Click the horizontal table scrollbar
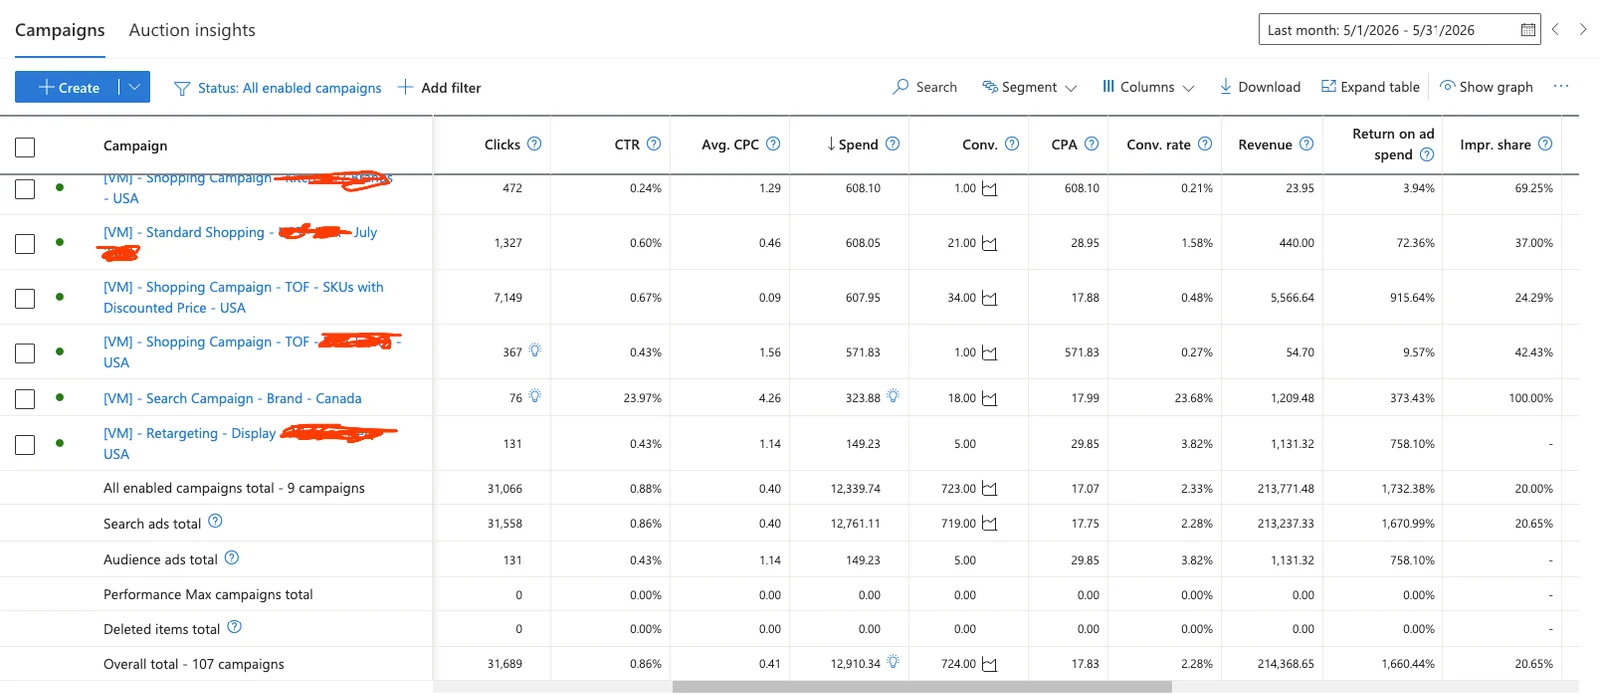Image resolution: width=1600 pixels, height=695 pixels. pos(922,687)
